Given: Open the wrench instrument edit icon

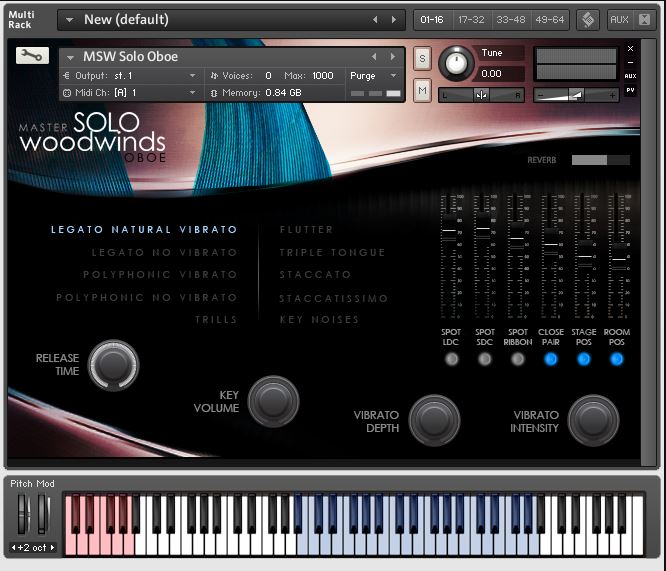Looking at the screenshot, I should [32, 55].
